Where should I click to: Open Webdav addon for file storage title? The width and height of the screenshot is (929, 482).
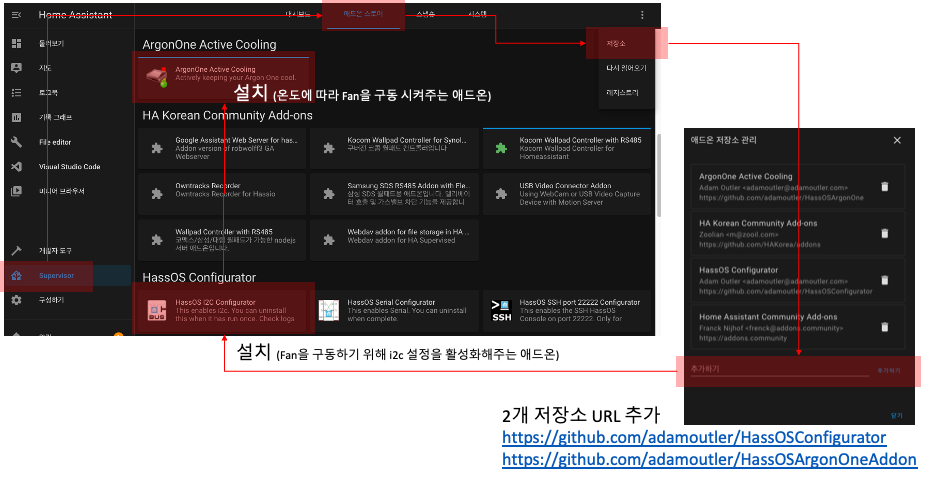point(408,232)
